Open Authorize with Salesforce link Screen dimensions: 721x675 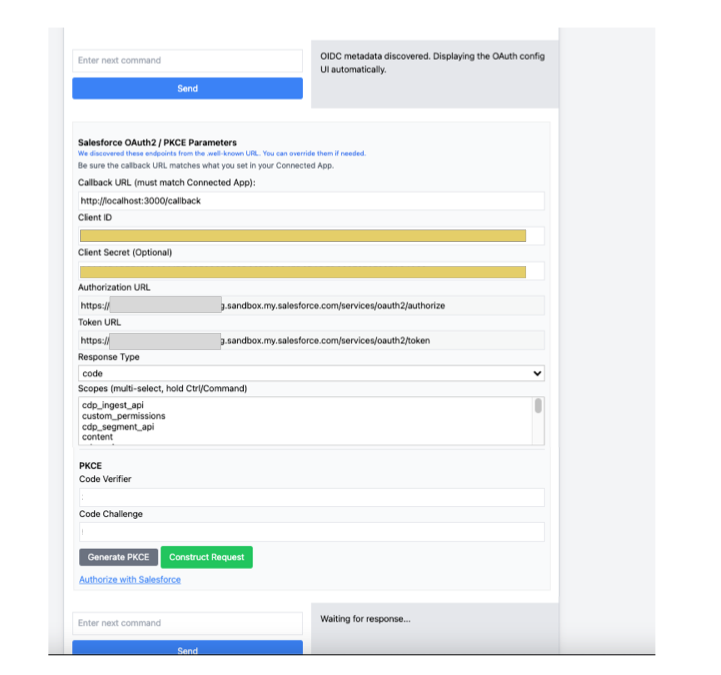coord(130,580)
